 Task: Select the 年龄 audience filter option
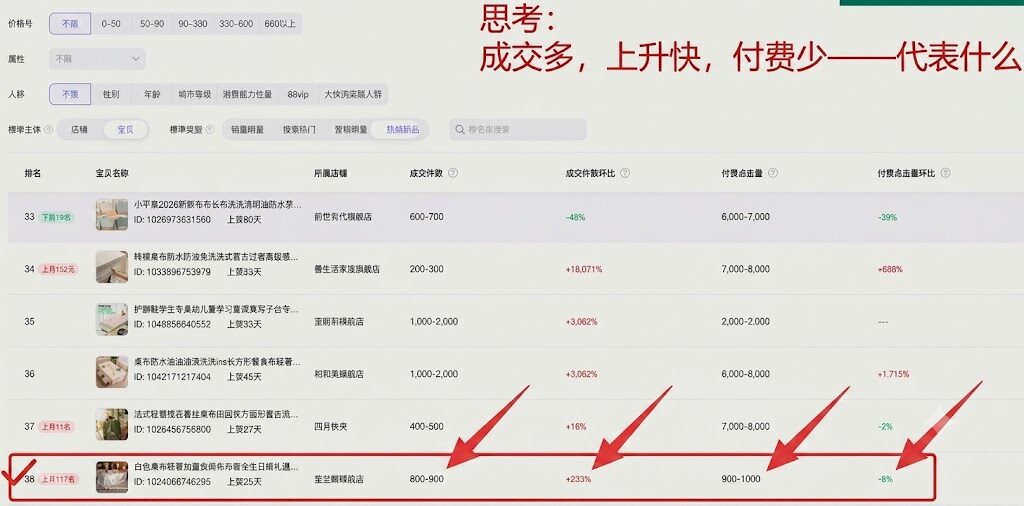[152, 94]
